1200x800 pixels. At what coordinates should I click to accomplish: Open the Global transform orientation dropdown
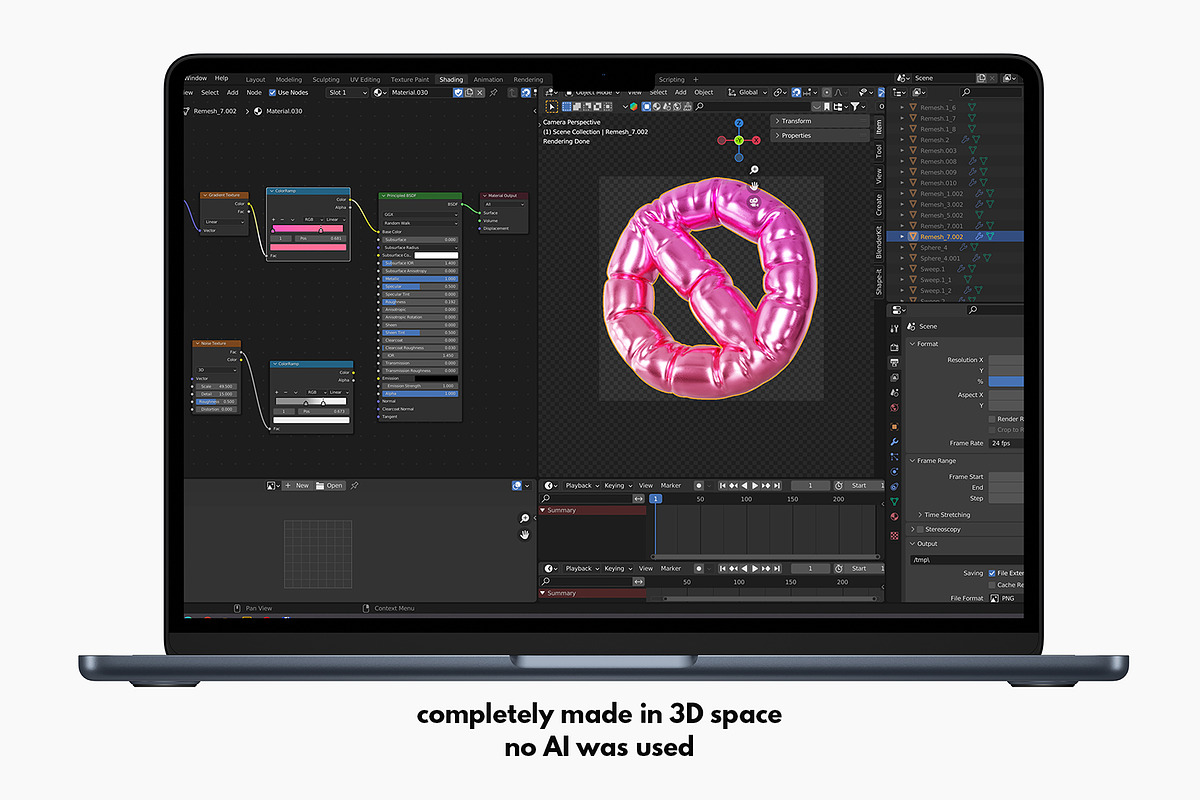748,92
